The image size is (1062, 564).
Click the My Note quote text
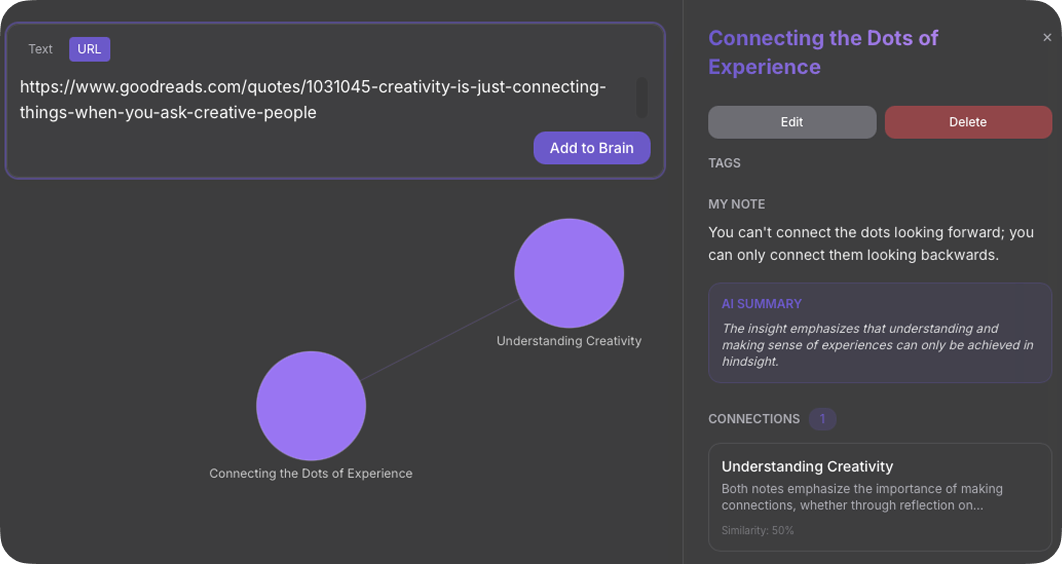[870, 243]
